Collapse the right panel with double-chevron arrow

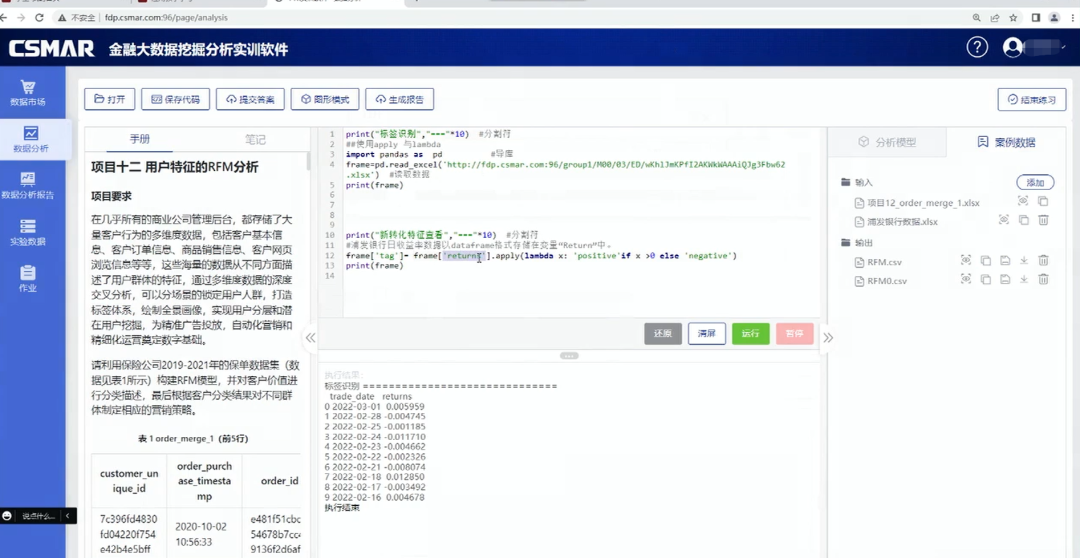point(828,338)
